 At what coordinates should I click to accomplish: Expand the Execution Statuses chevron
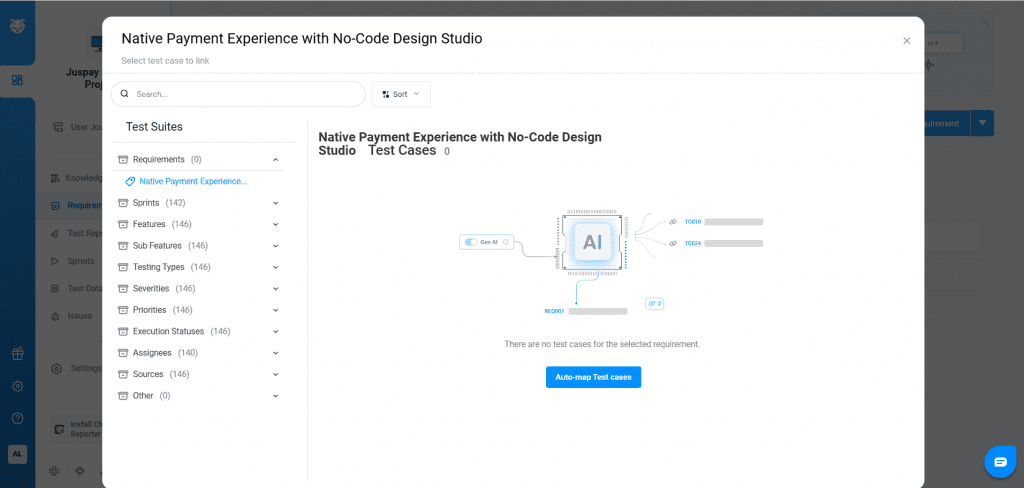click(x=275, y=332)
